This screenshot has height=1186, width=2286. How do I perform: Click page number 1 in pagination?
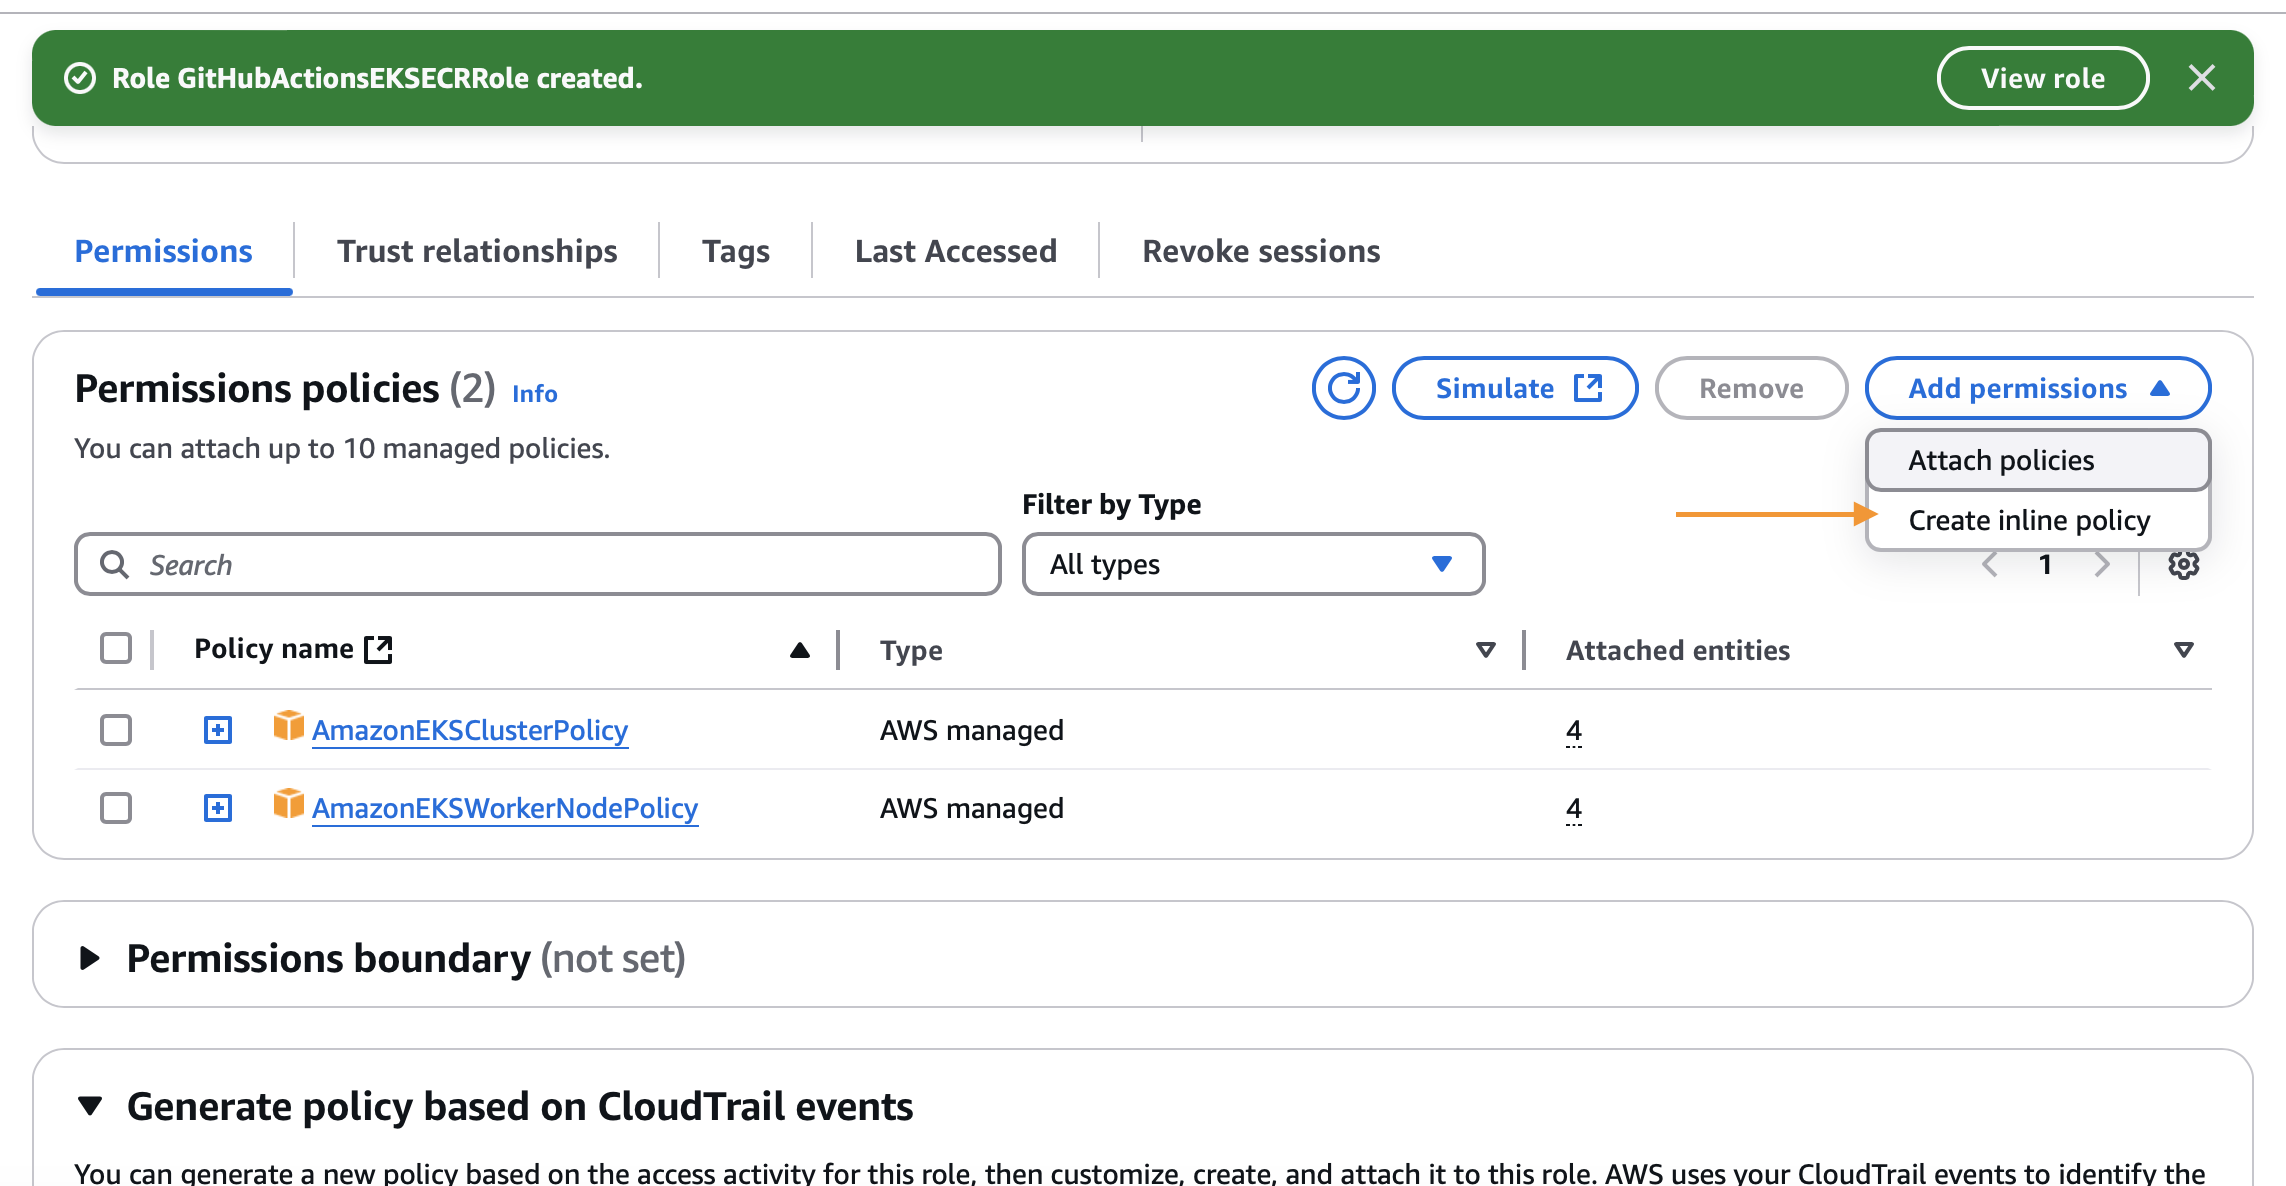[2046, 565]
